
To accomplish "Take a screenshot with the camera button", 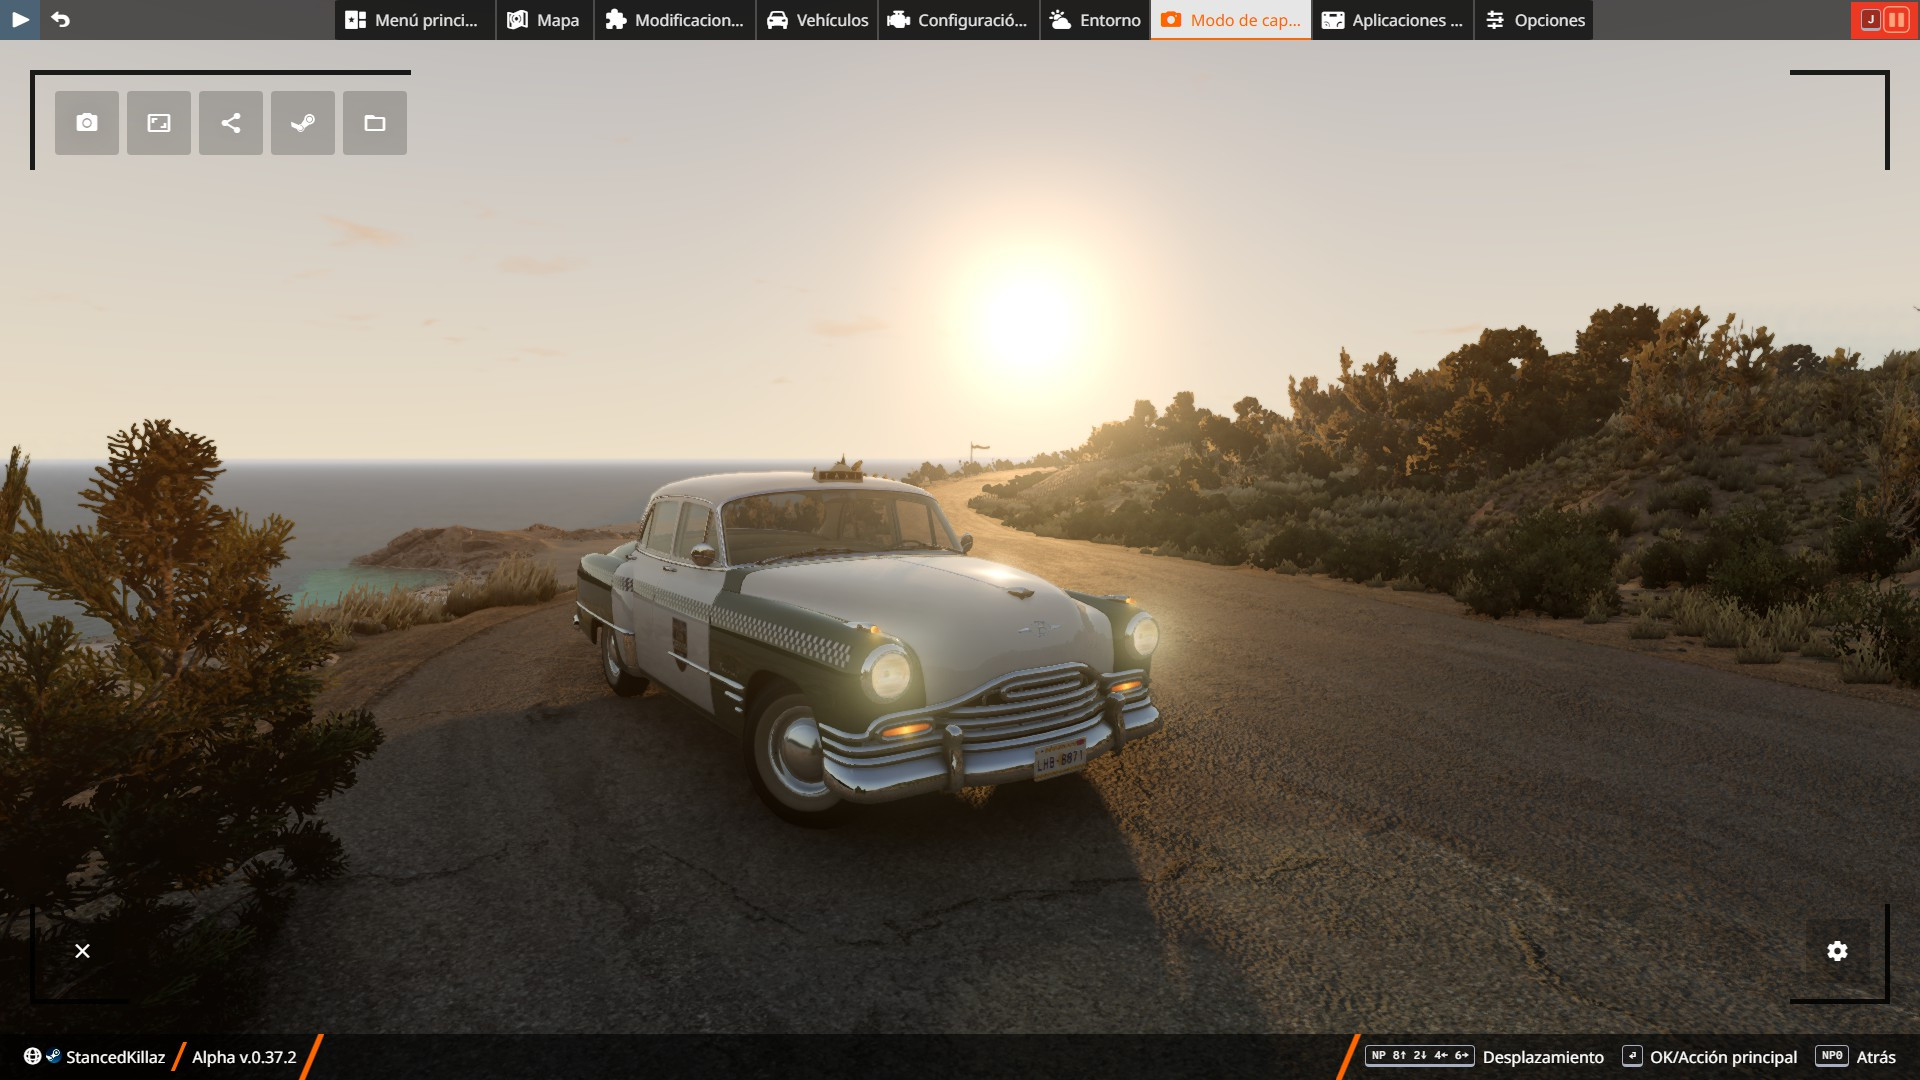I will click(87, 123).
